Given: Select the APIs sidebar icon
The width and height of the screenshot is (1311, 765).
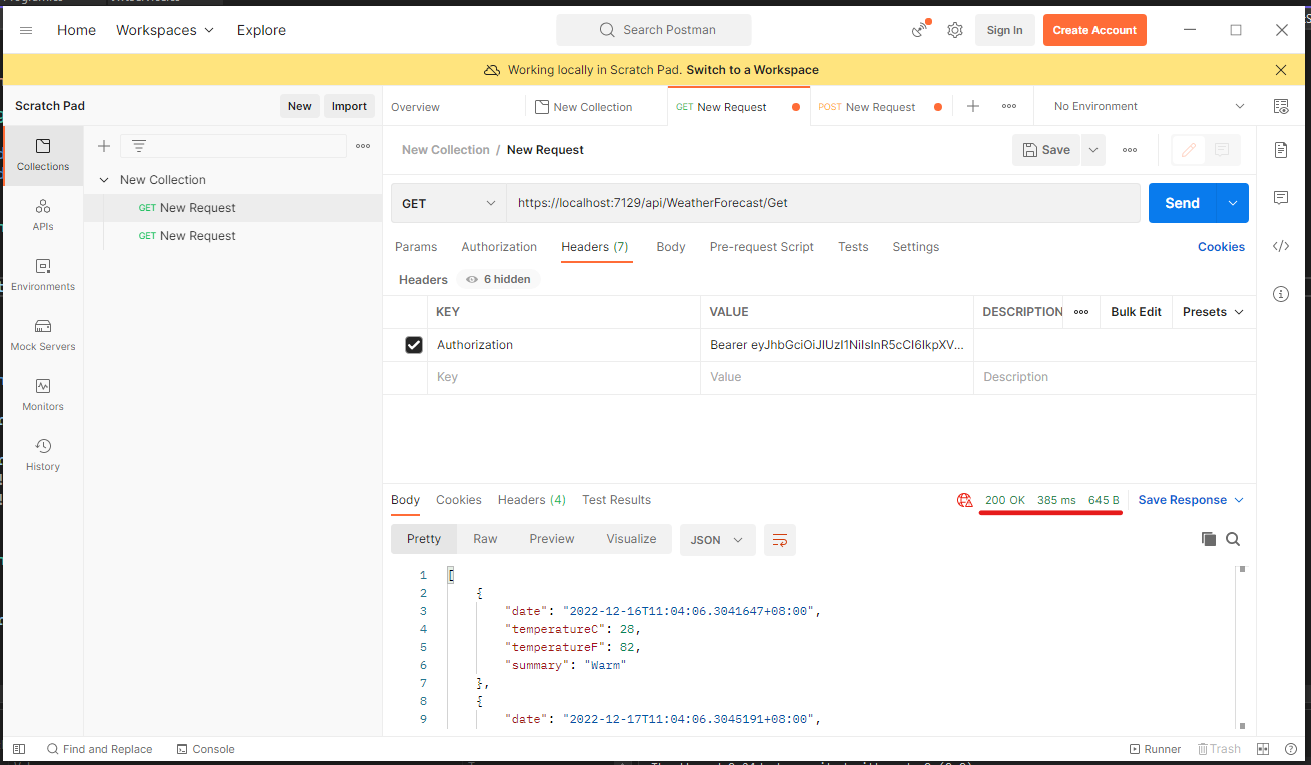Looking at the screenshot, I should click(x=43, y=215).
